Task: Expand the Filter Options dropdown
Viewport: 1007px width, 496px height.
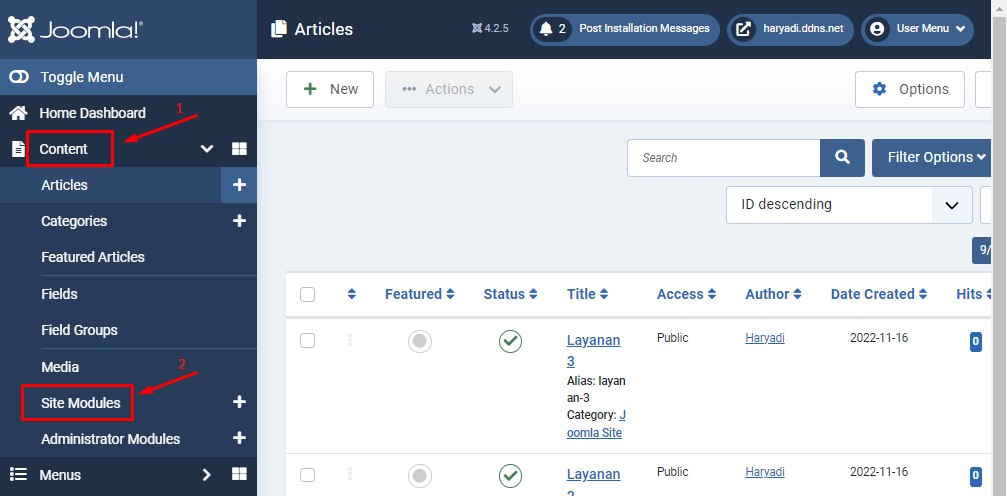Action: [936, 157]
